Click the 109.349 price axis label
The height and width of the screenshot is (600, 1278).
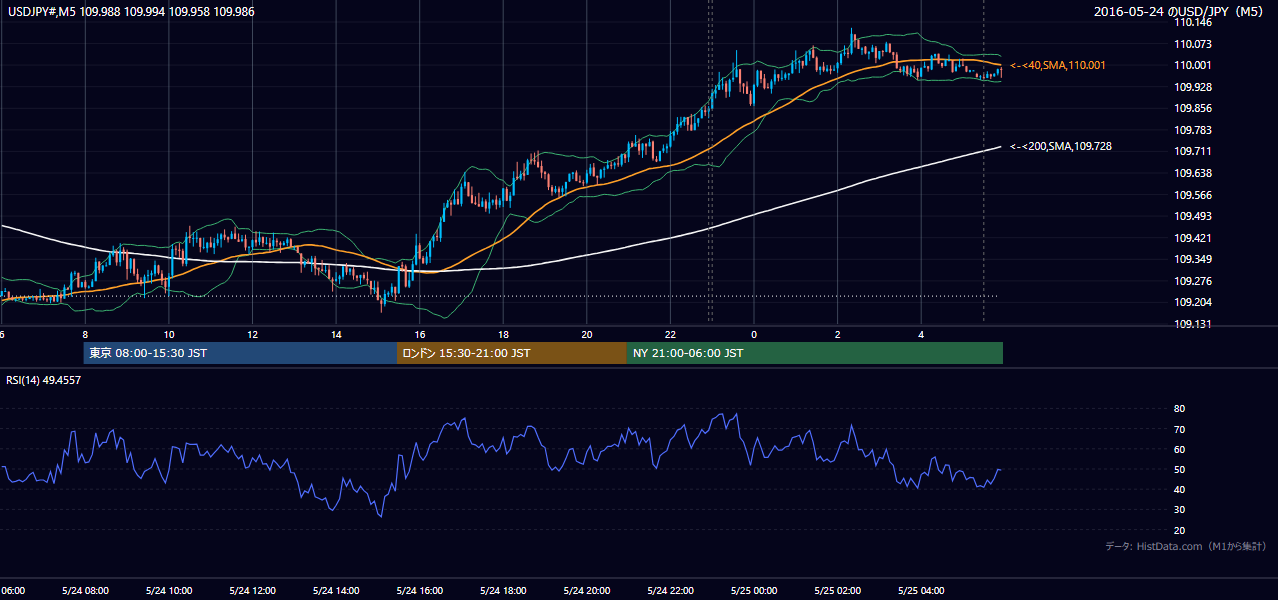(1194, 260)
